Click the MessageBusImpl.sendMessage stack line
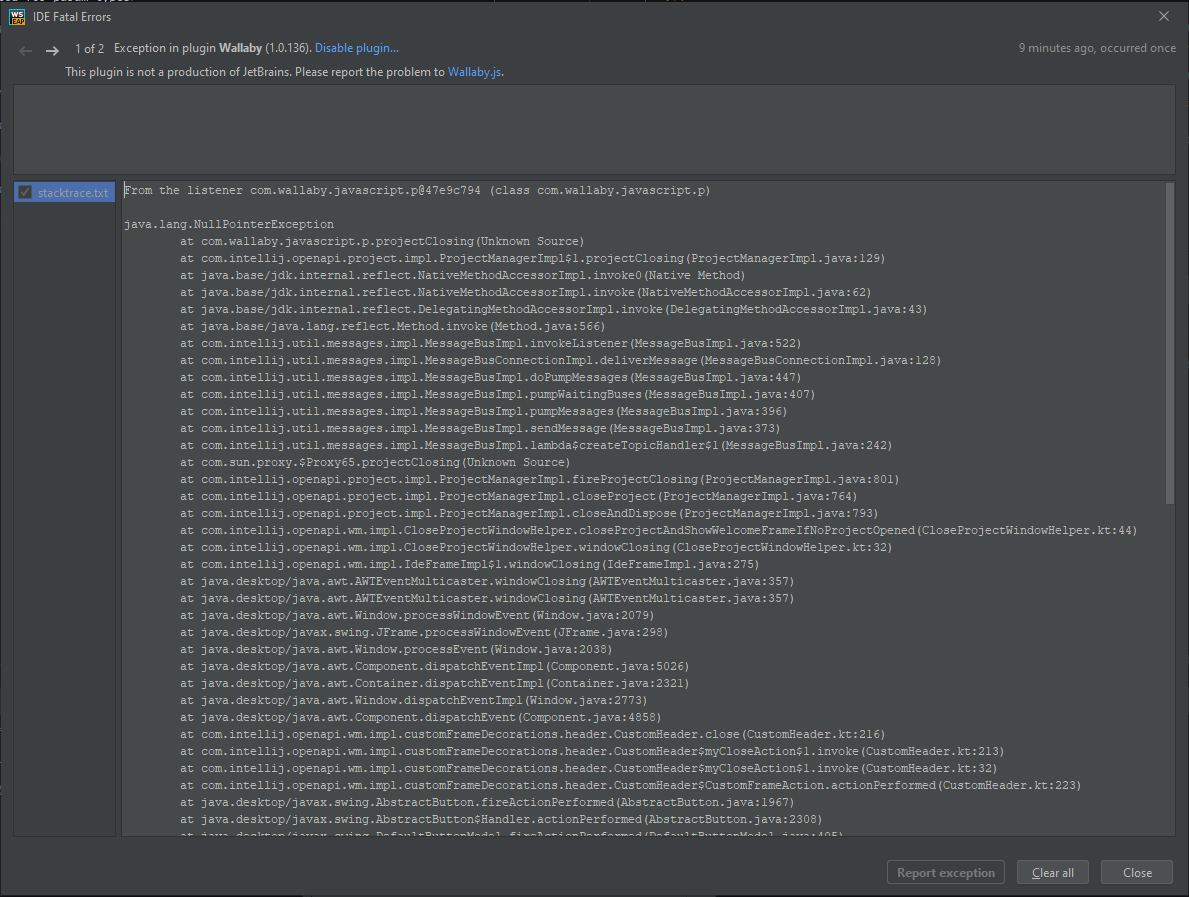Screen dimensions: 1189x897 [x=480, y=428]
